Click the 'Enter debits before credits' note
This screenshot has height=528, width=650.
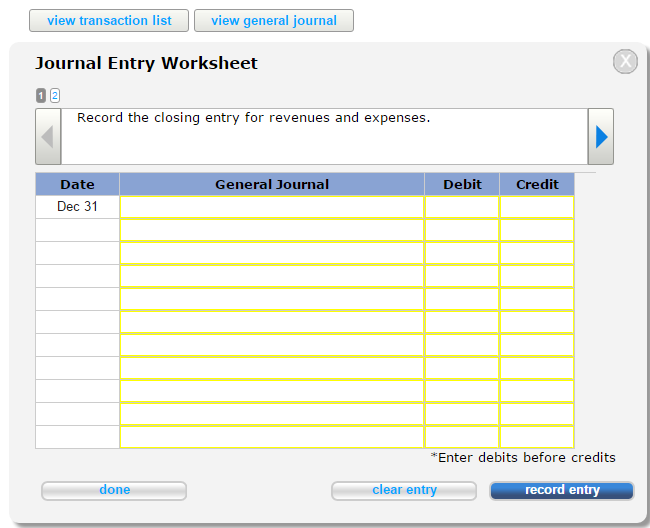523,458
